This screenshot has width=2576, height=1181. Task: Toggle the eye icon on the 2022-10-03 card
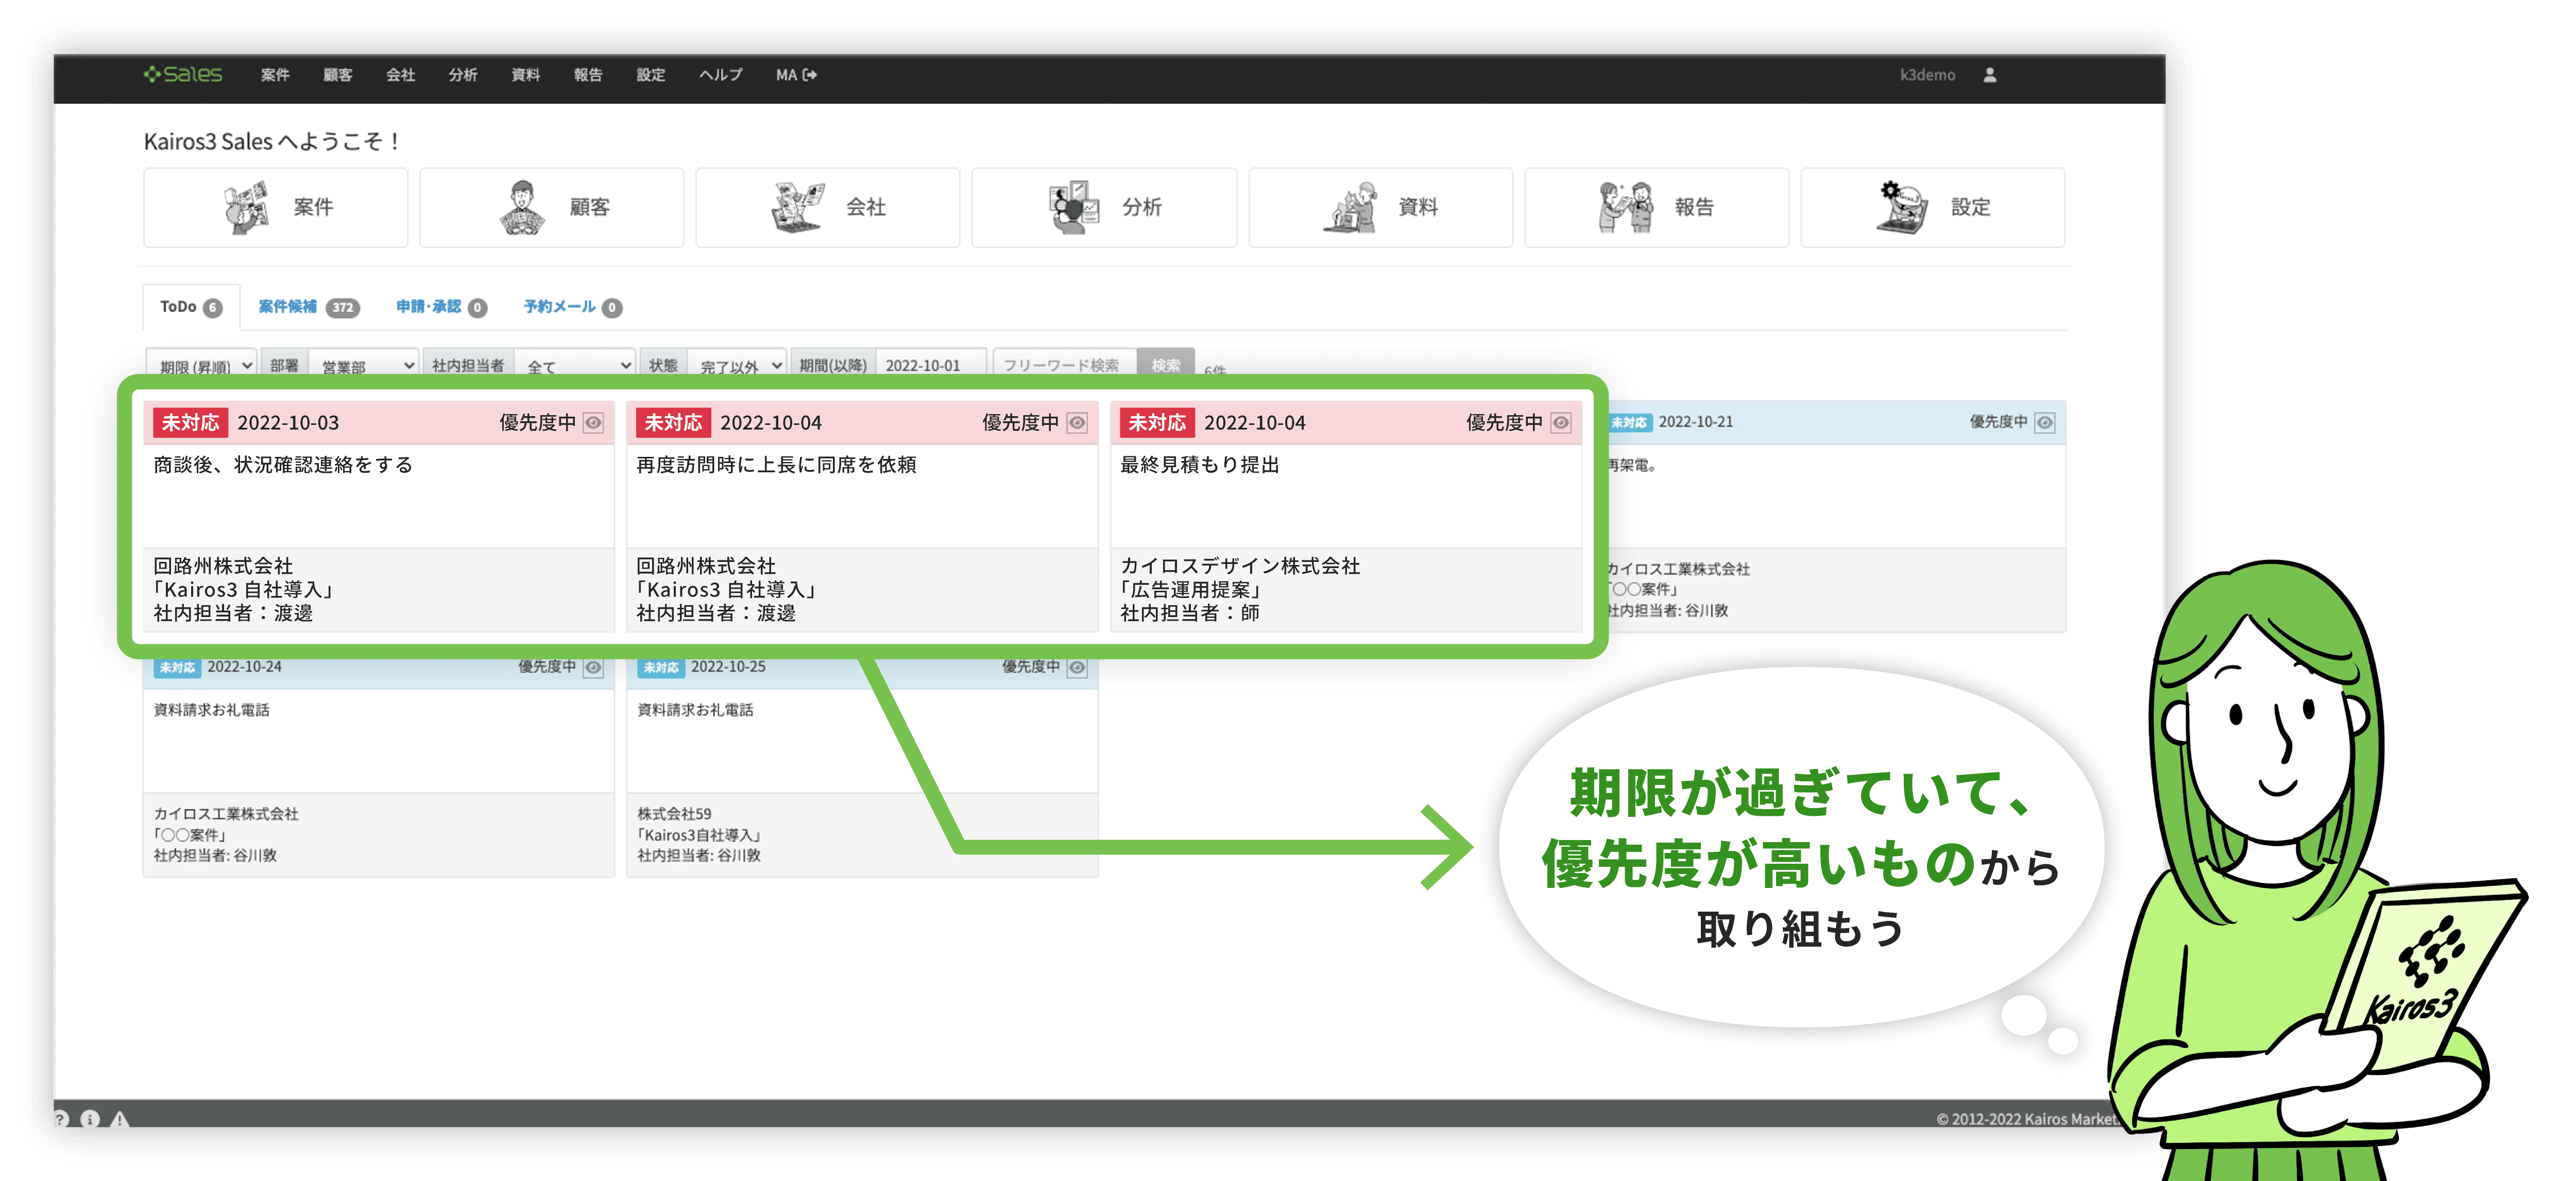click(x=593, y=423)
